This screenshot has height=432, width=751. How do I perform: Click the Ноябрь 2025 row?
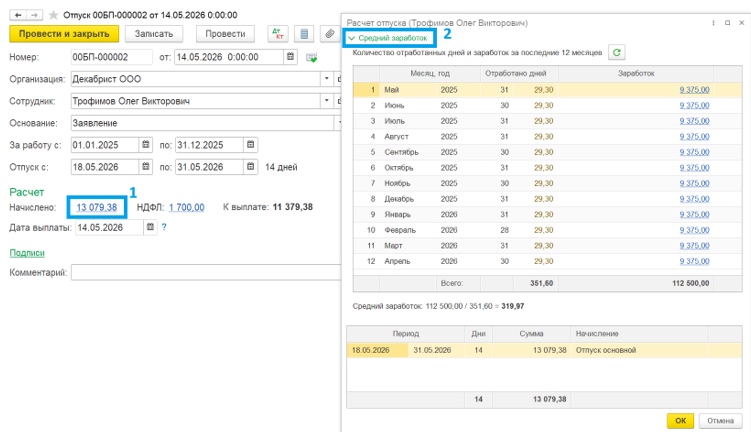point(547,183)
